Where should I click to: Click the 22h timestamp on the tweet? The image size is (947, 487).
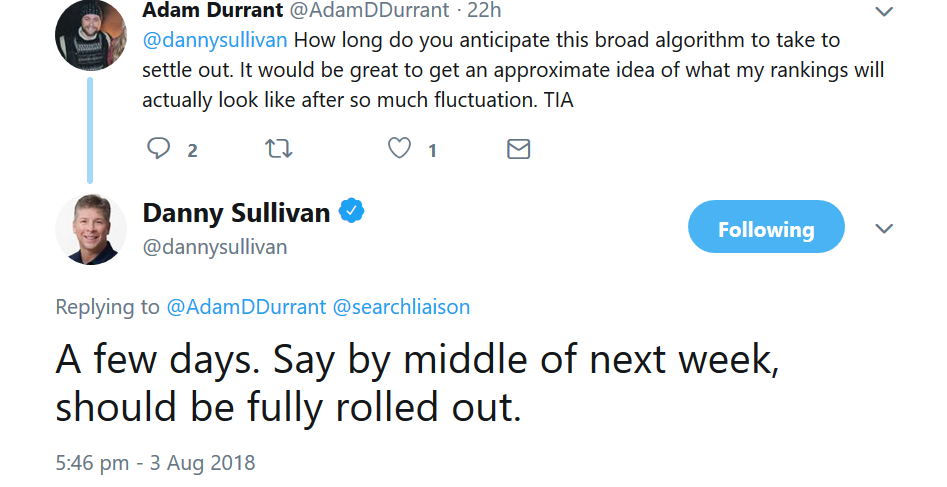[x=483, y=11]
